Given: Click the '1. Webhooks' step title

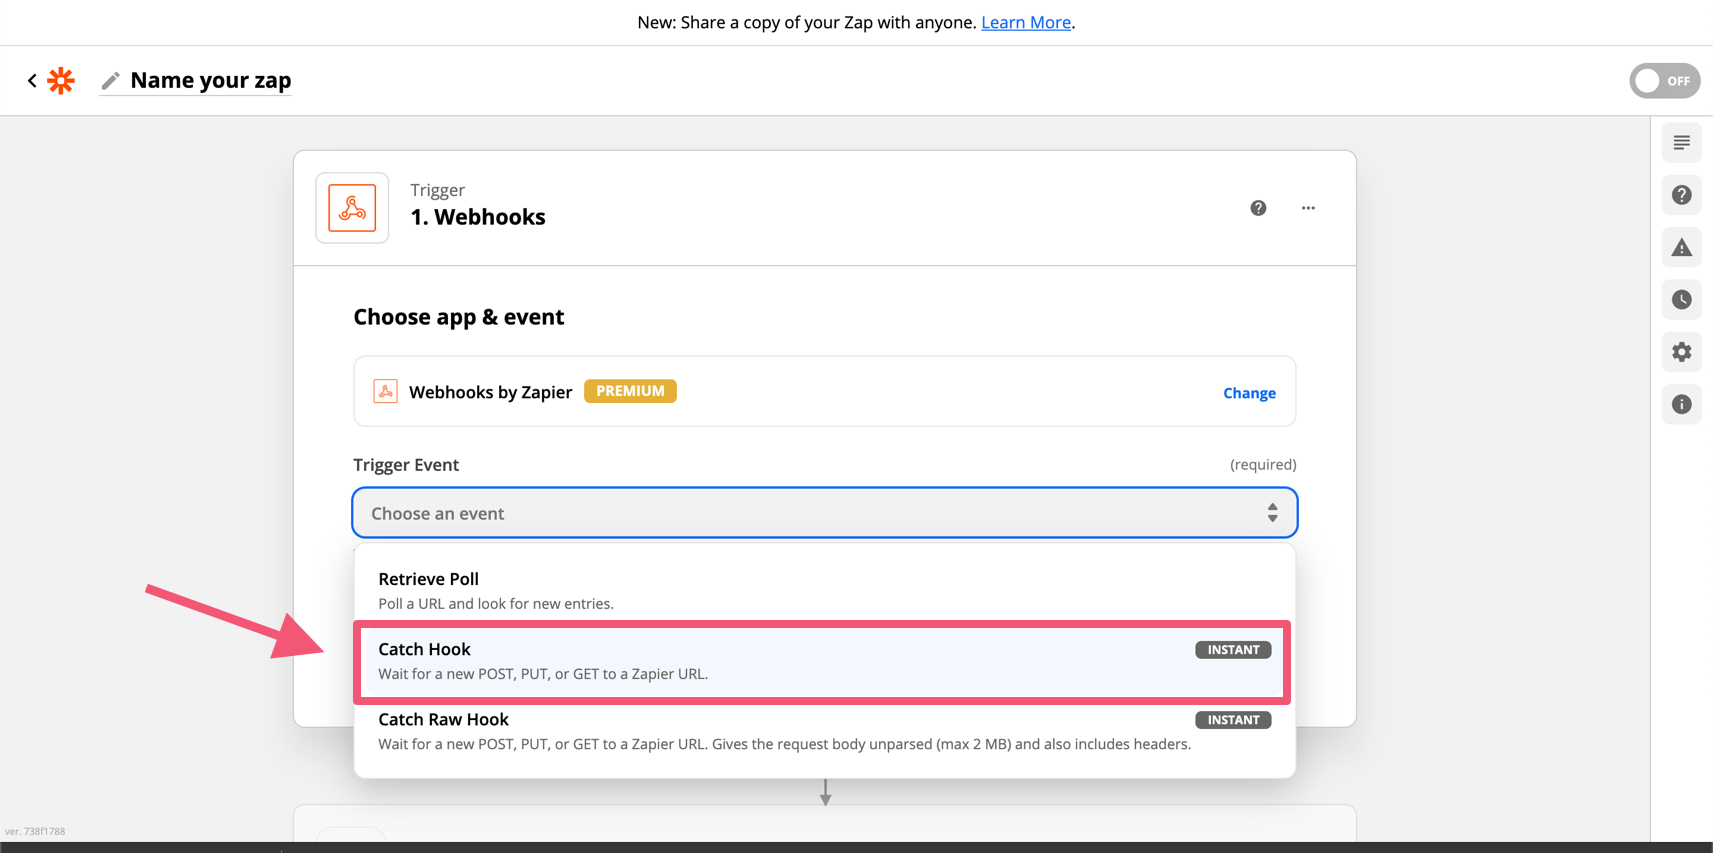Looking at the screenshot, I should pos(478,217).
